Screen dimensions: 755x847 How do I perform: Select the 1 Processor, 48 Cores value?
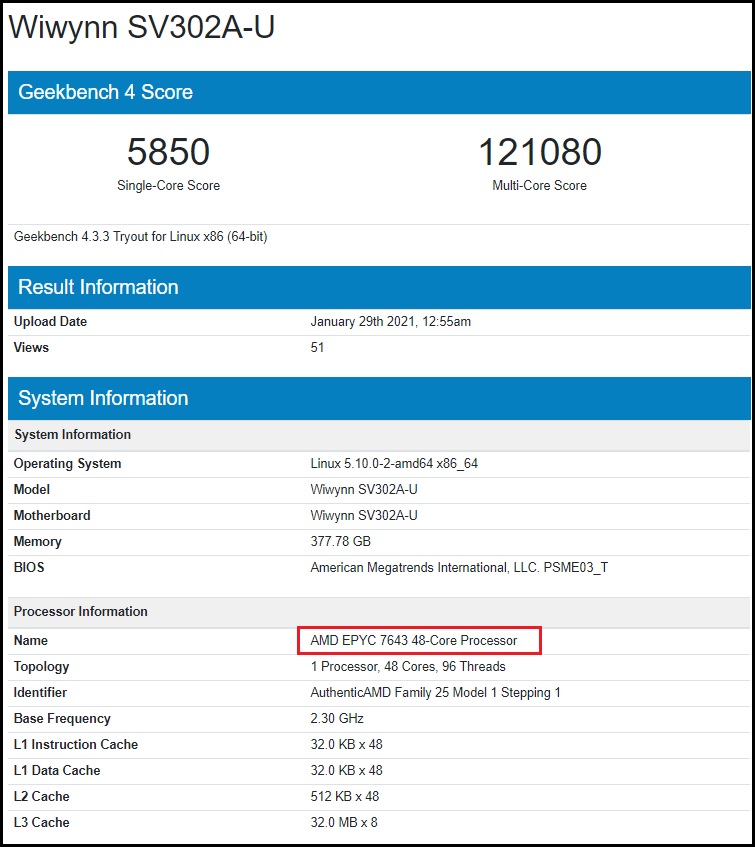pyautogui.click(x=408, y=667)
